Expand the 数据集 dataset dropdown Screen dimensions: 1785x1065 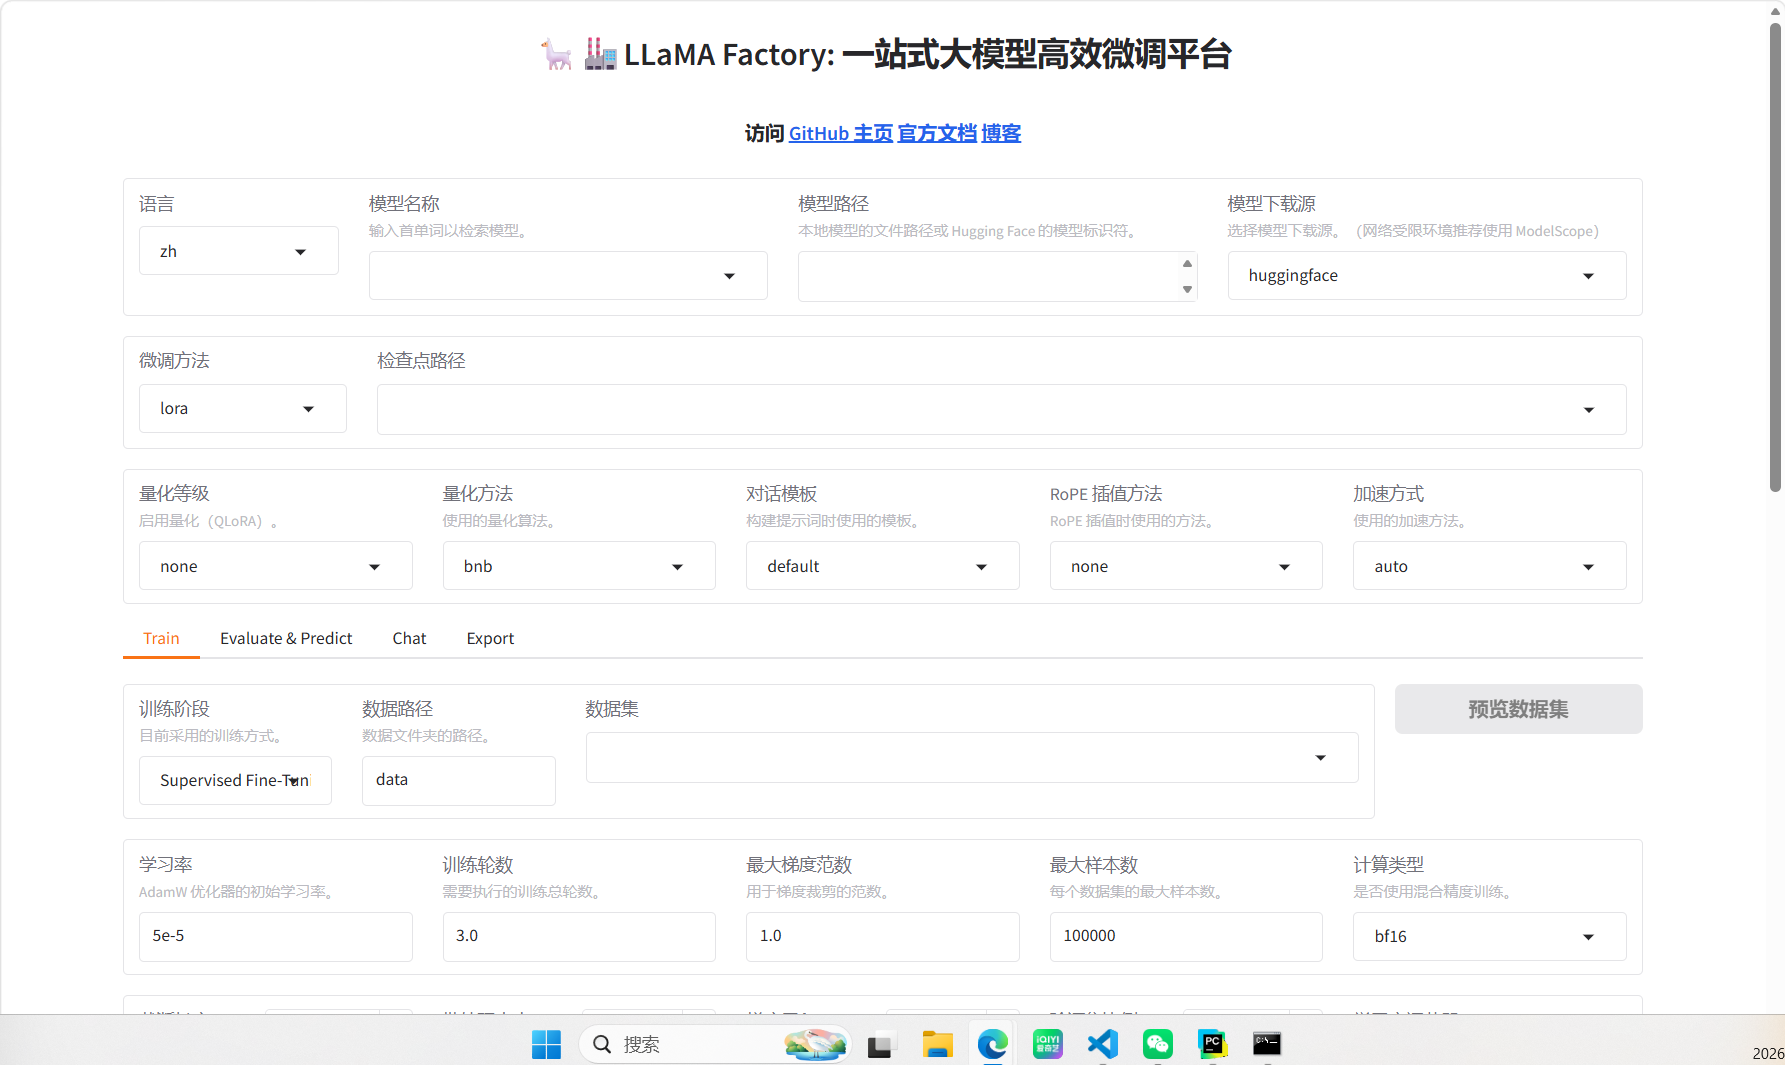[972, 757]
